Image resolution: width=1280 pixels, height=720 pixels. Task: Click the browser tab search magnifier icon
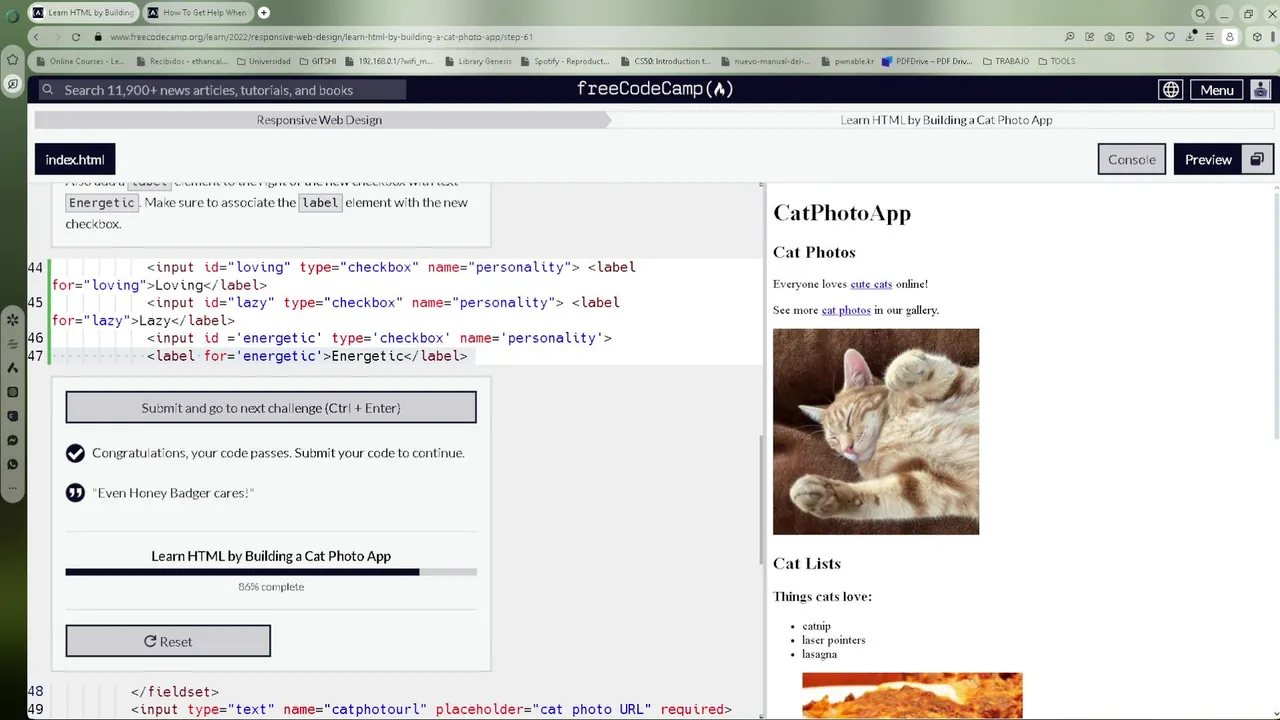1200,13
